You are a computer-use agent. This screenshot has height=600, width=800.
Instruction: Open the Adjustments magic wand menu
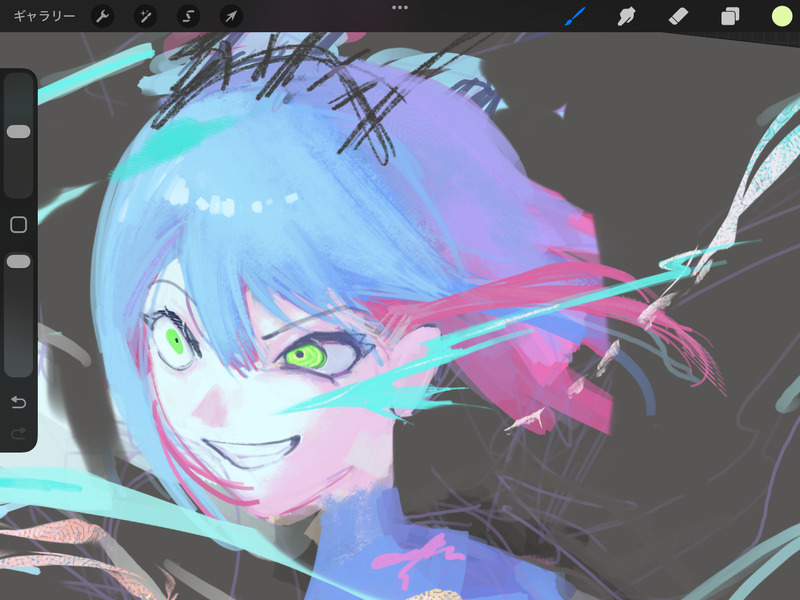pyautogui.click(x=145, y=16)
